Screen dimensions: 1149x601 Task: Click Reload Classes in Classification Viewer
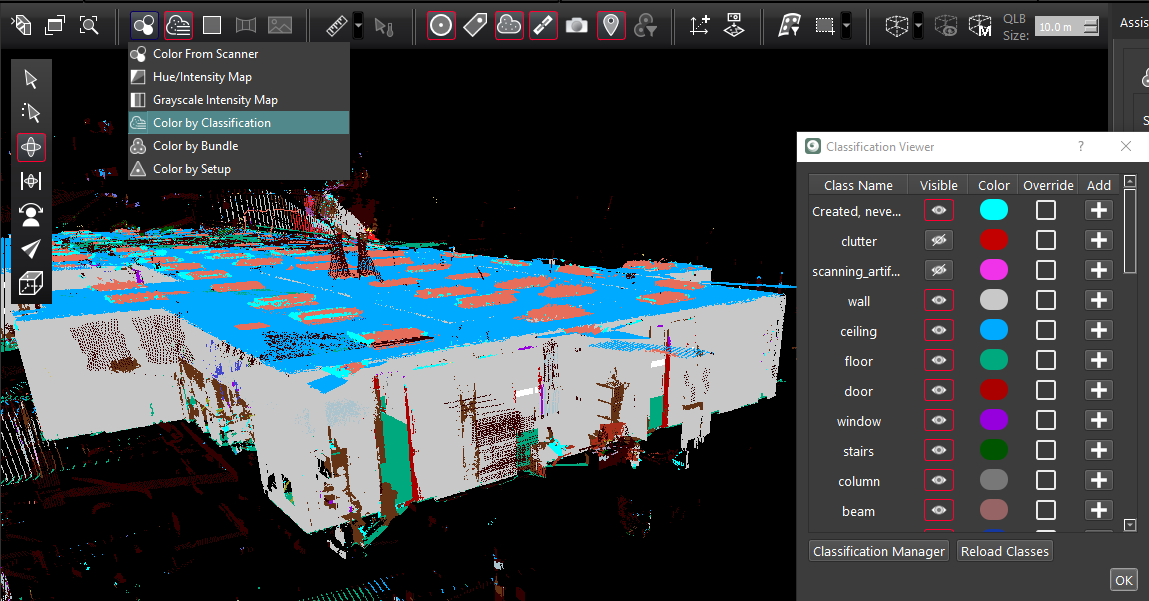pos(1004,550)
